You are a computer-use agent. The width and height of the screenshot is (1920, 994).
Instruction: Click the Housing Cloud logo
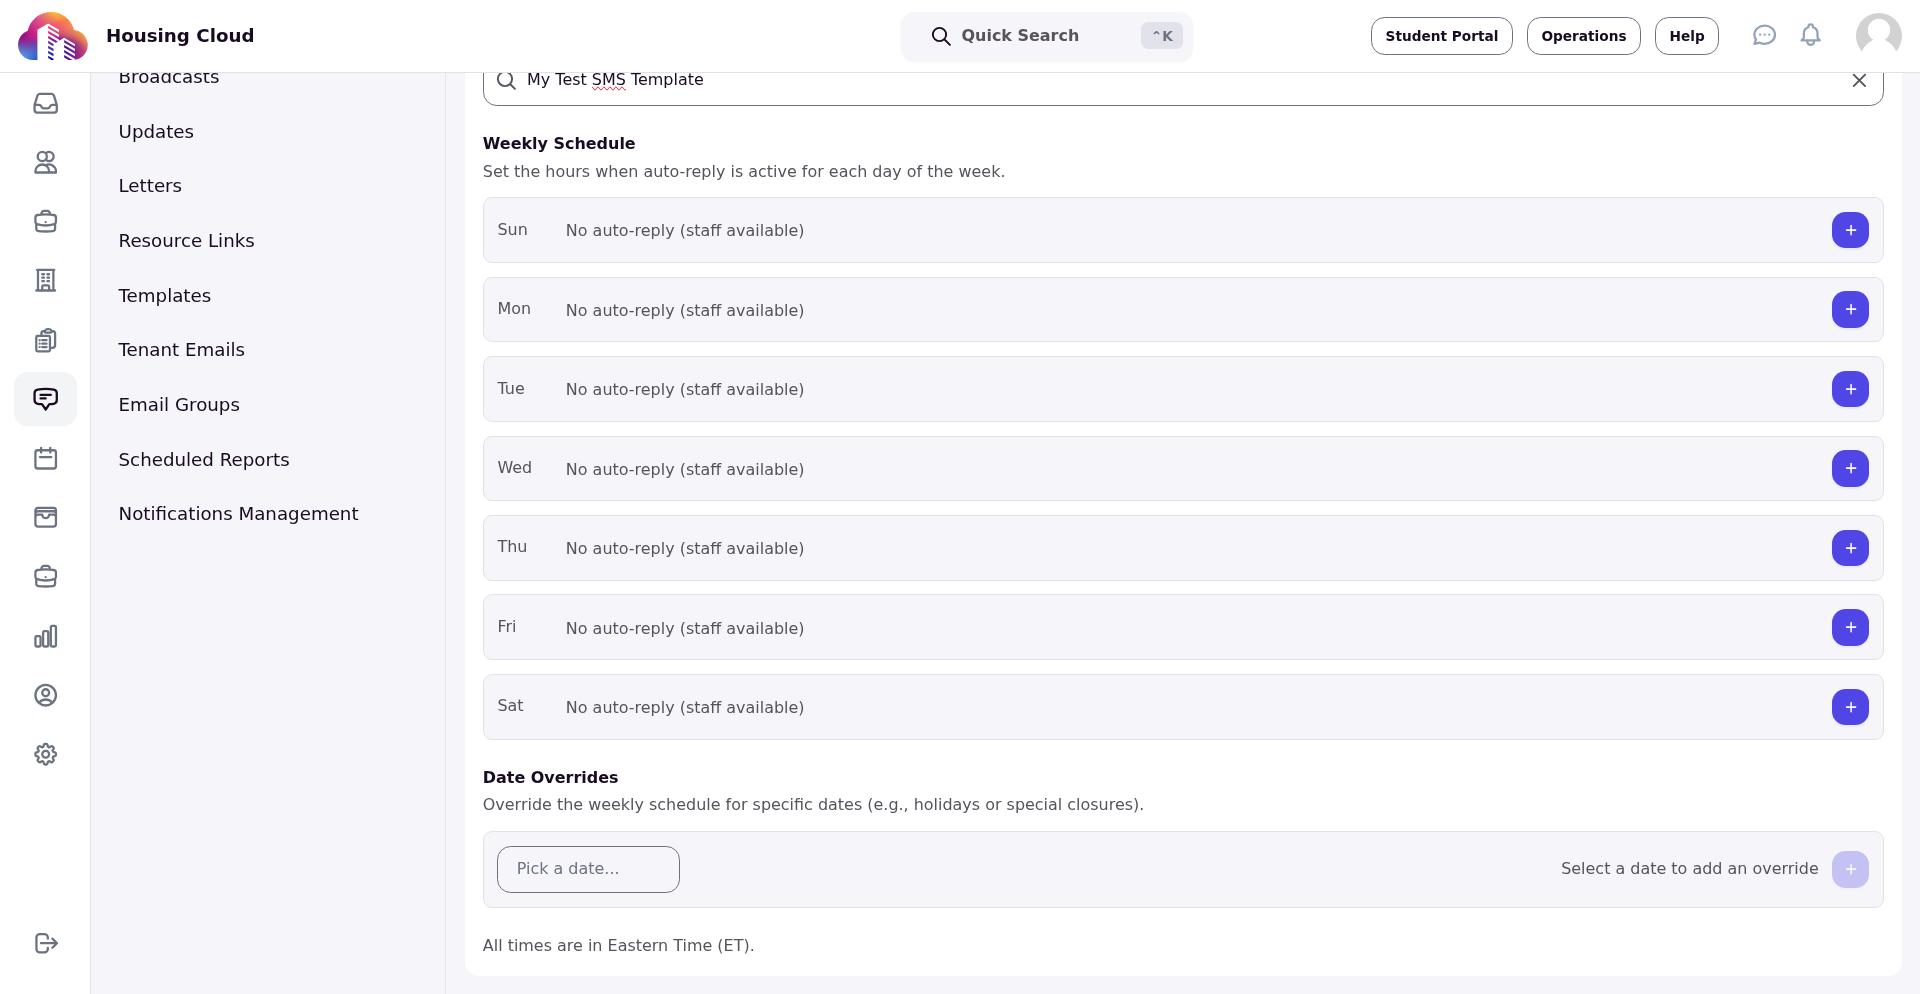pyautogui.click(x=53, y=36)
